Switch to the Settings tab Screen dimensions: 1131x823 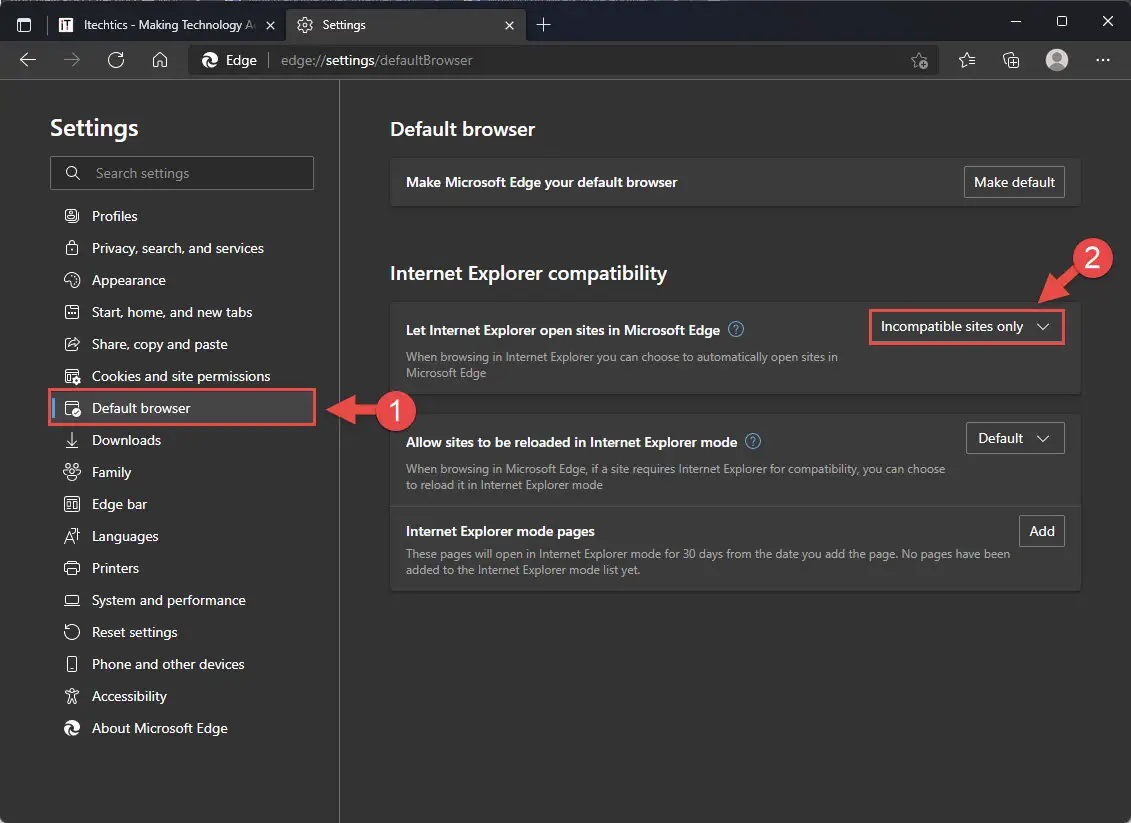405,25
